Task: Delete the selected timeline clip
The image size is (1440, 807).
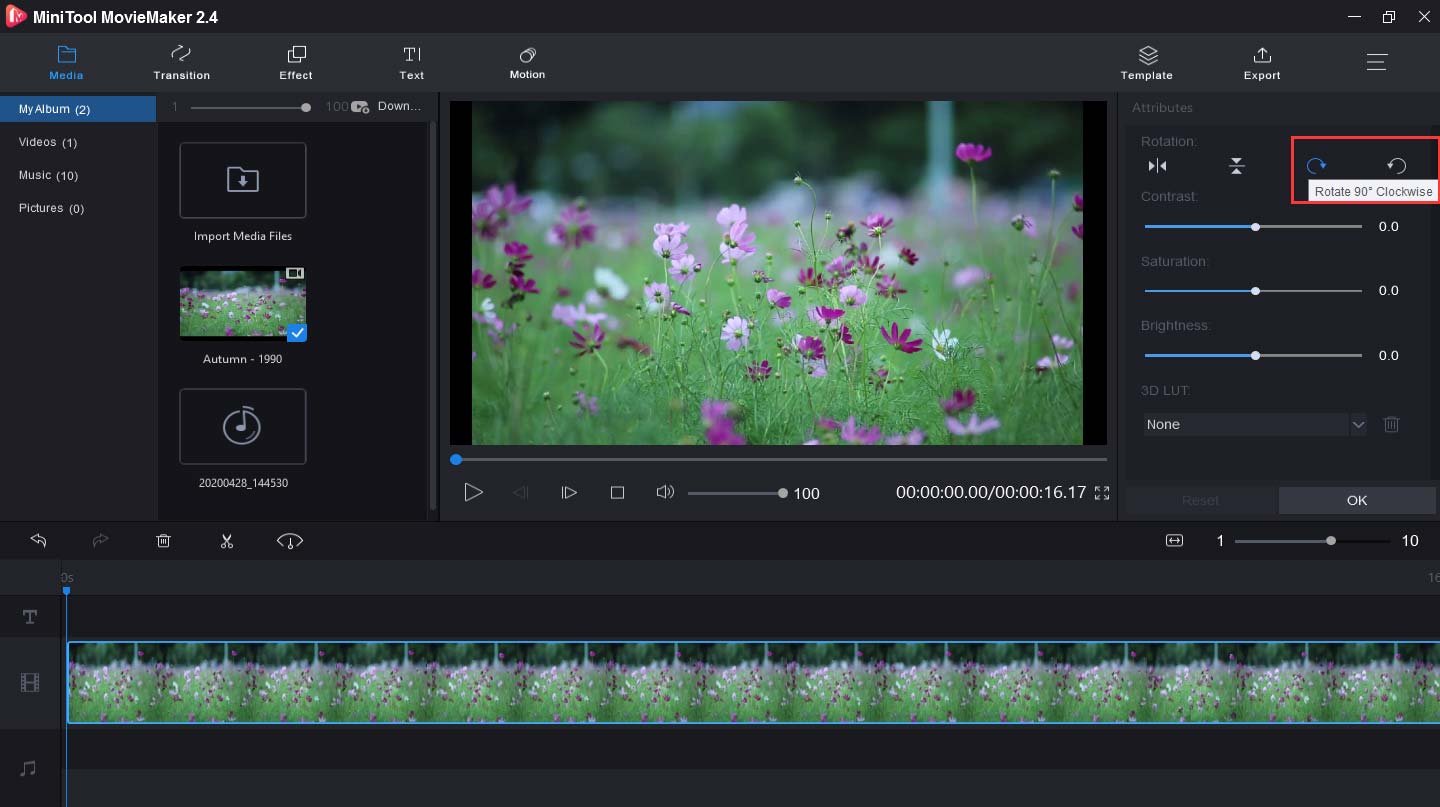Action: pyautogui.click(x=164, y=540)
